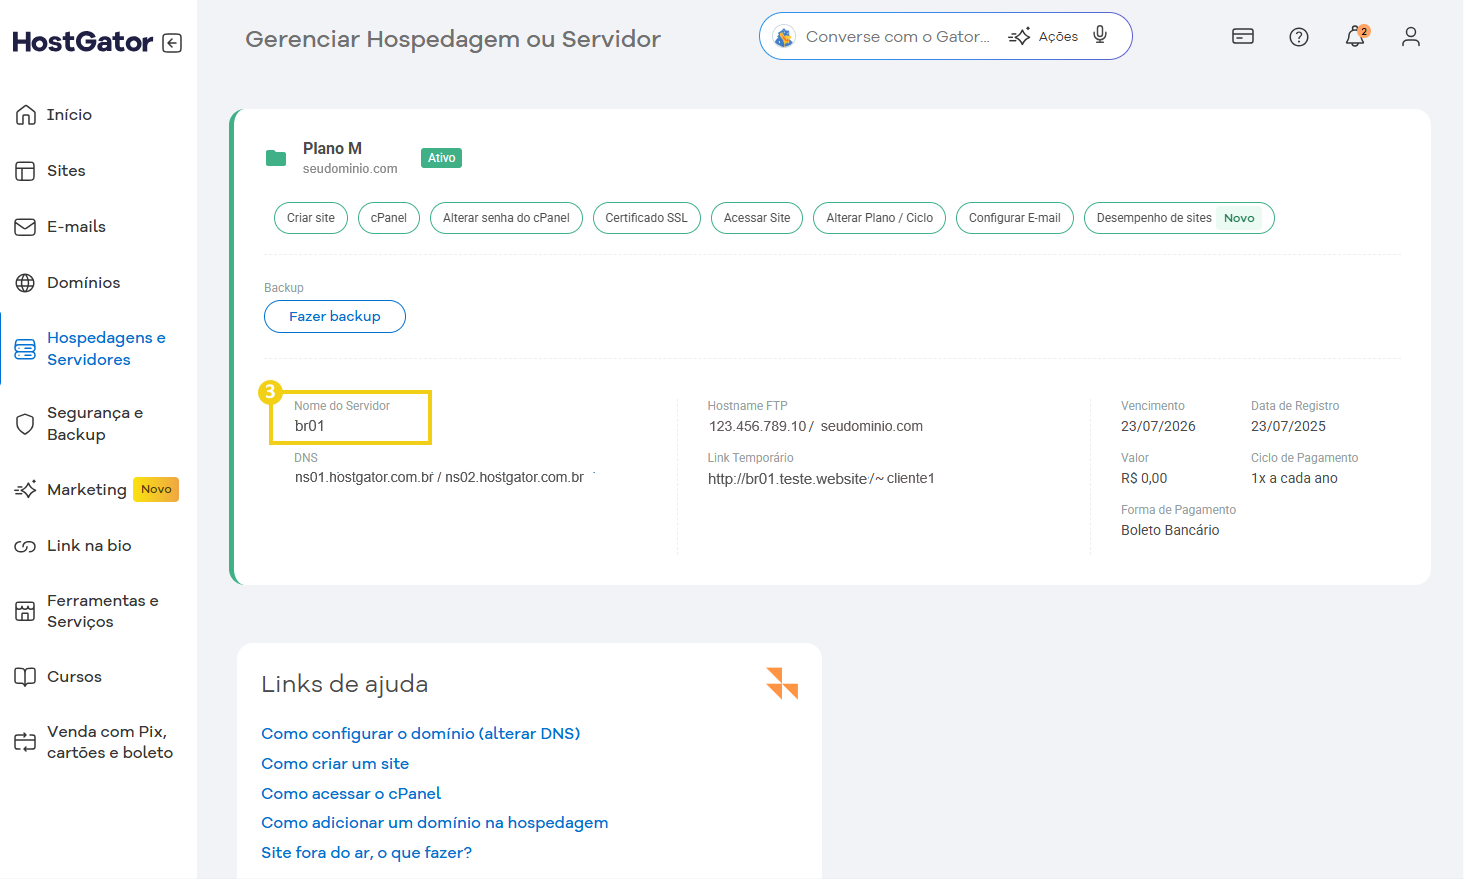Open the Ferramentas e Serviços icon
The image size is (1464, 879).
click(25, 610)
